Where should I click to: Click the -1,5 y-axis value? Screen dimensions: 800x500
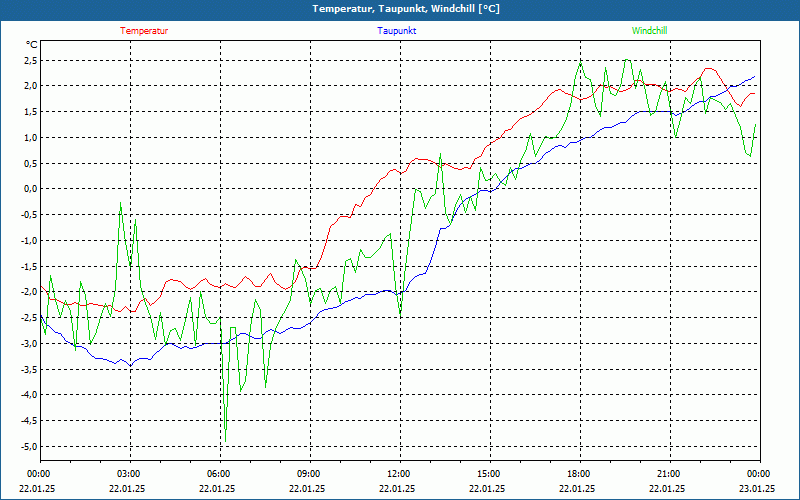pyautogui.click(x=30, y=266)
